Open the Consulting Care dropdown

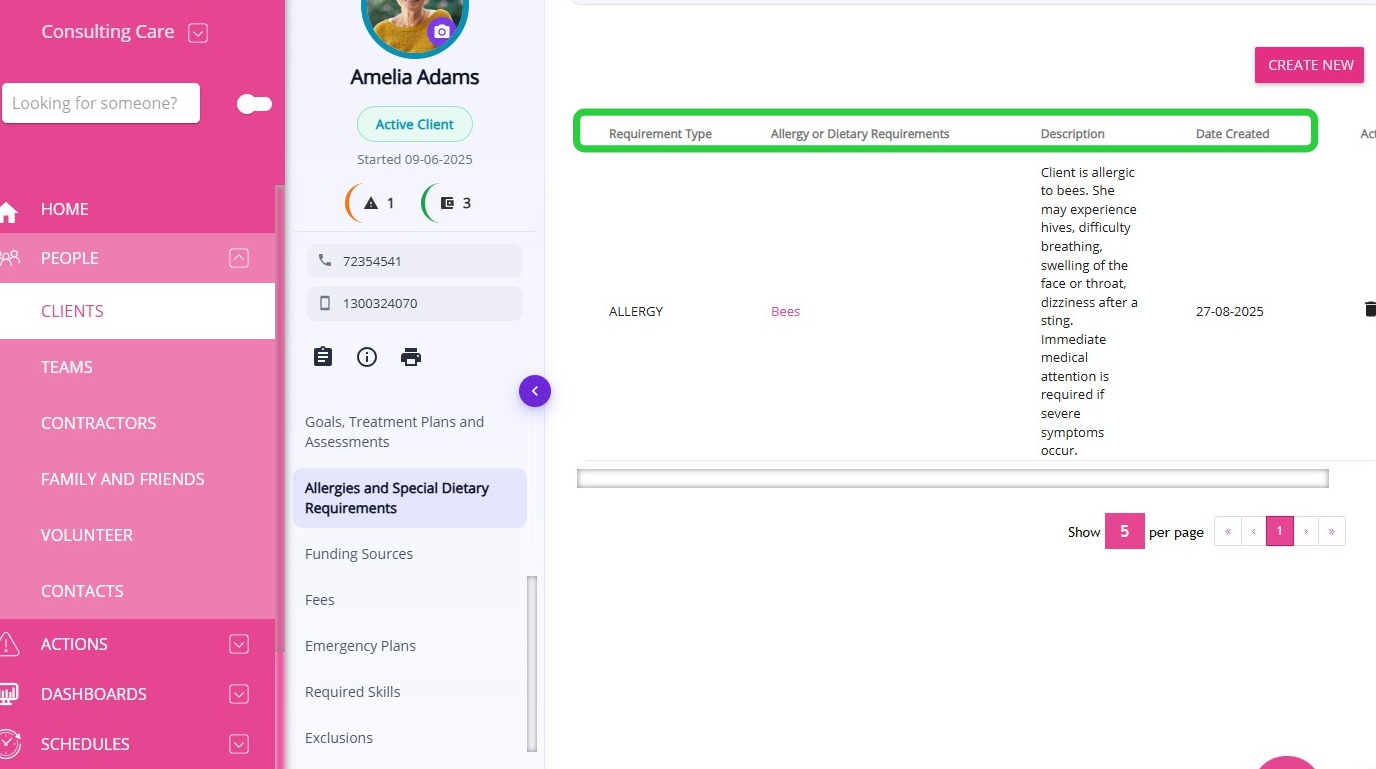[198, 33]
